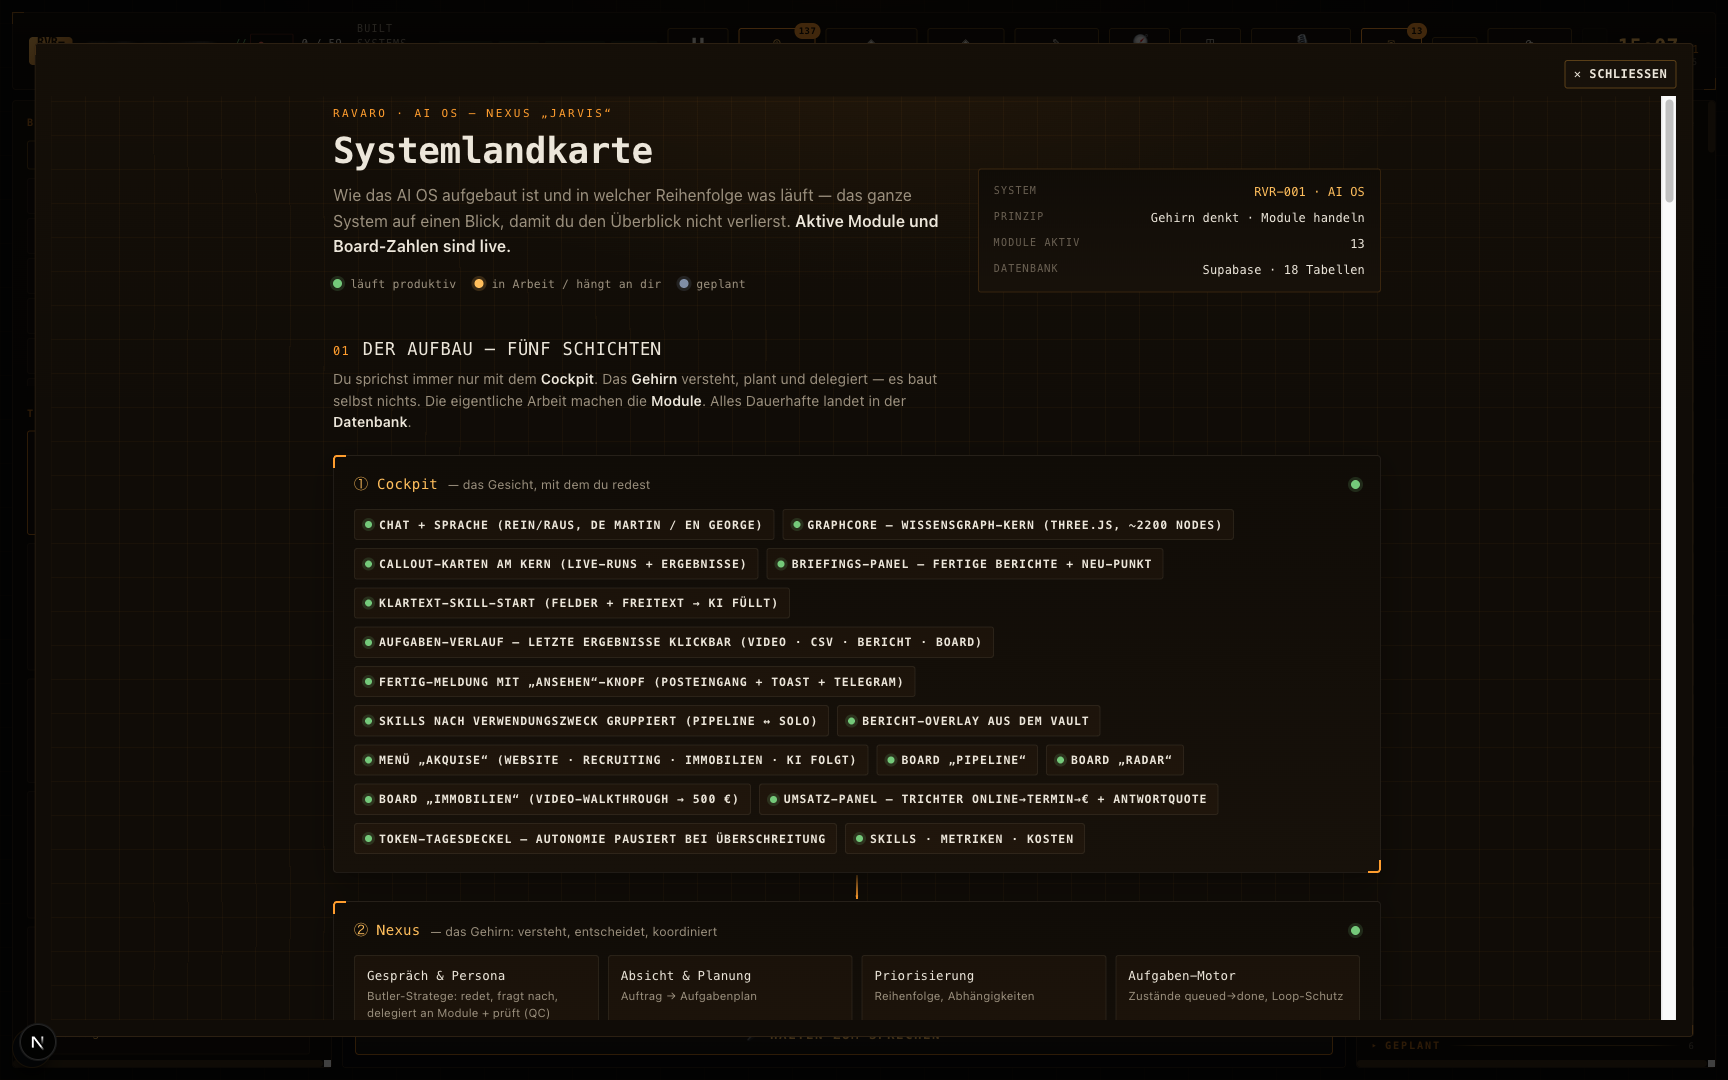The height and width of the screenshot is (1080, 1728).
Task: Click the 'Cockpit' layer heading
Action: pos(407,484)
